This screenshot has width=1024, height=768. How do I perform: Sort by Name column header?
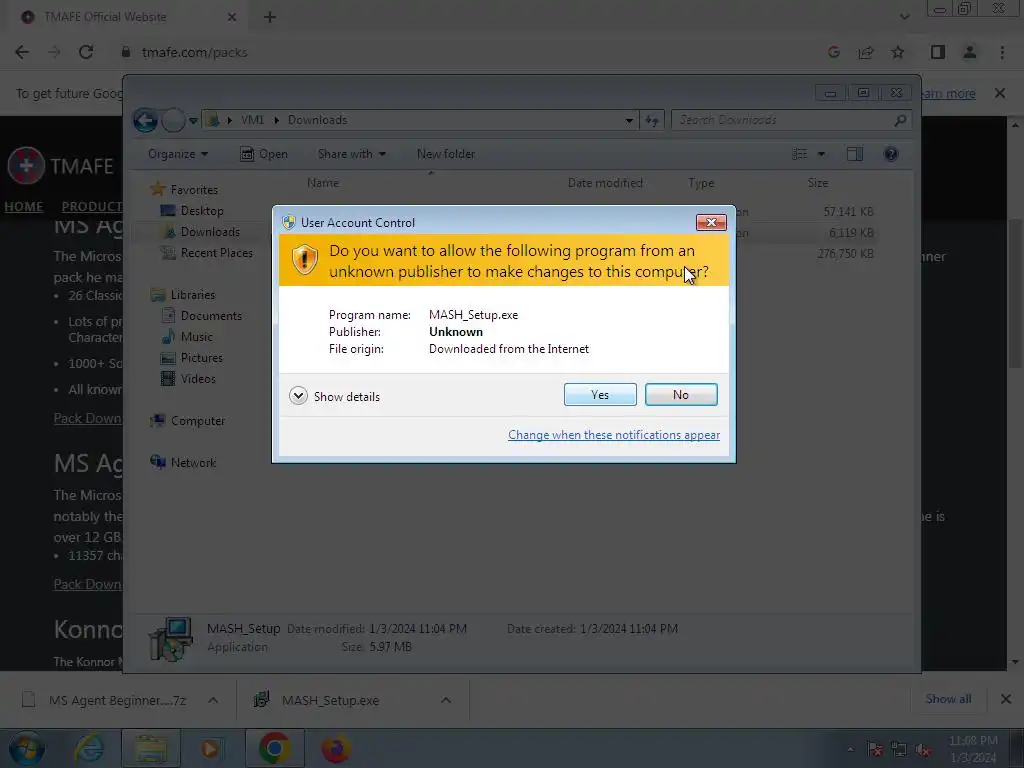[x=323, y=183]
